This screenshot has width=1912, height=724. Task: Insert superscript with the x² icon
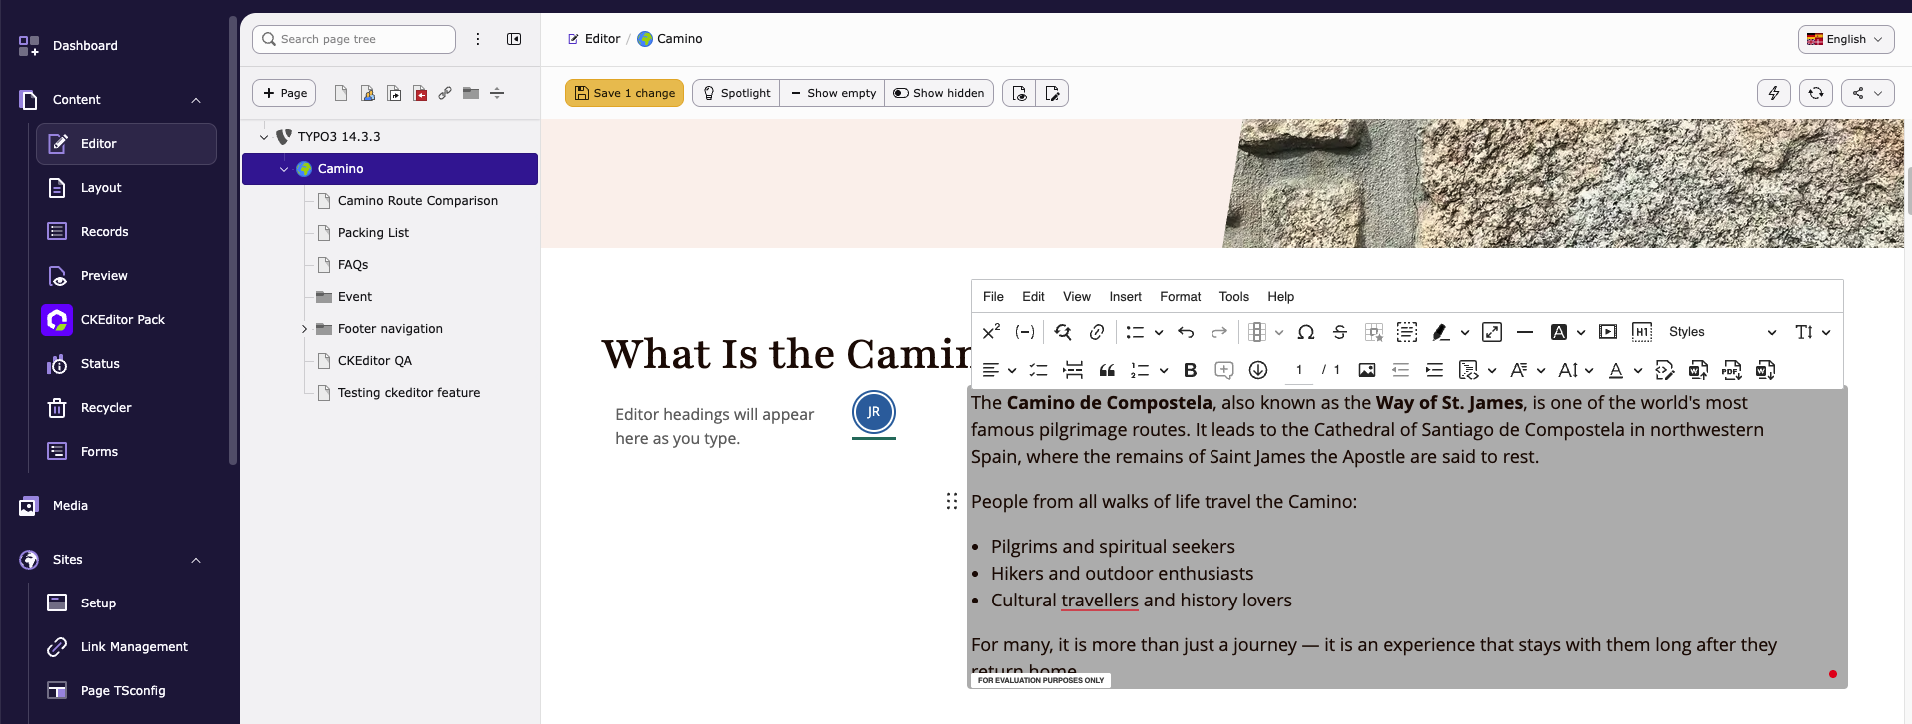tap(991, 332)
